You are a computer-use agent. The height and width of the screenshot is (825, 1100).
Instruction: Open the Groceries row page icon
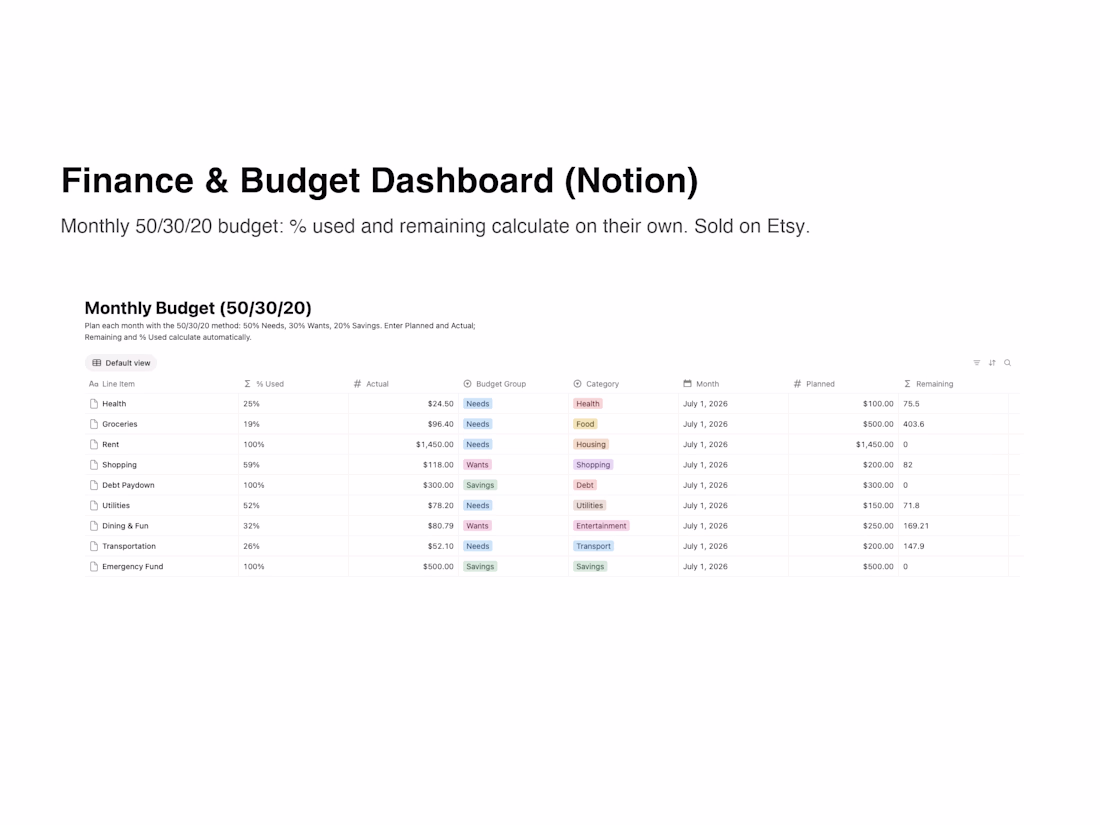pyautogui.click(x=94, y=424)
